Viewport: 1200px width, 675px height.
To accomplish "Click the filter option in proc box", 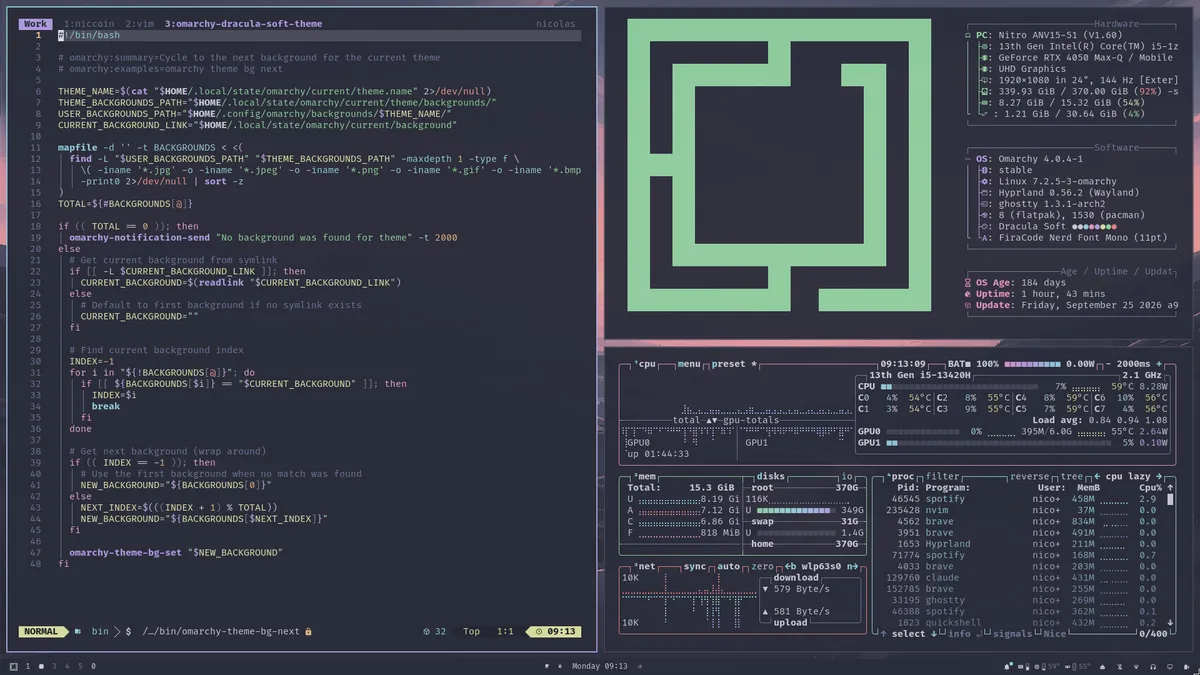I will point(942,477).
